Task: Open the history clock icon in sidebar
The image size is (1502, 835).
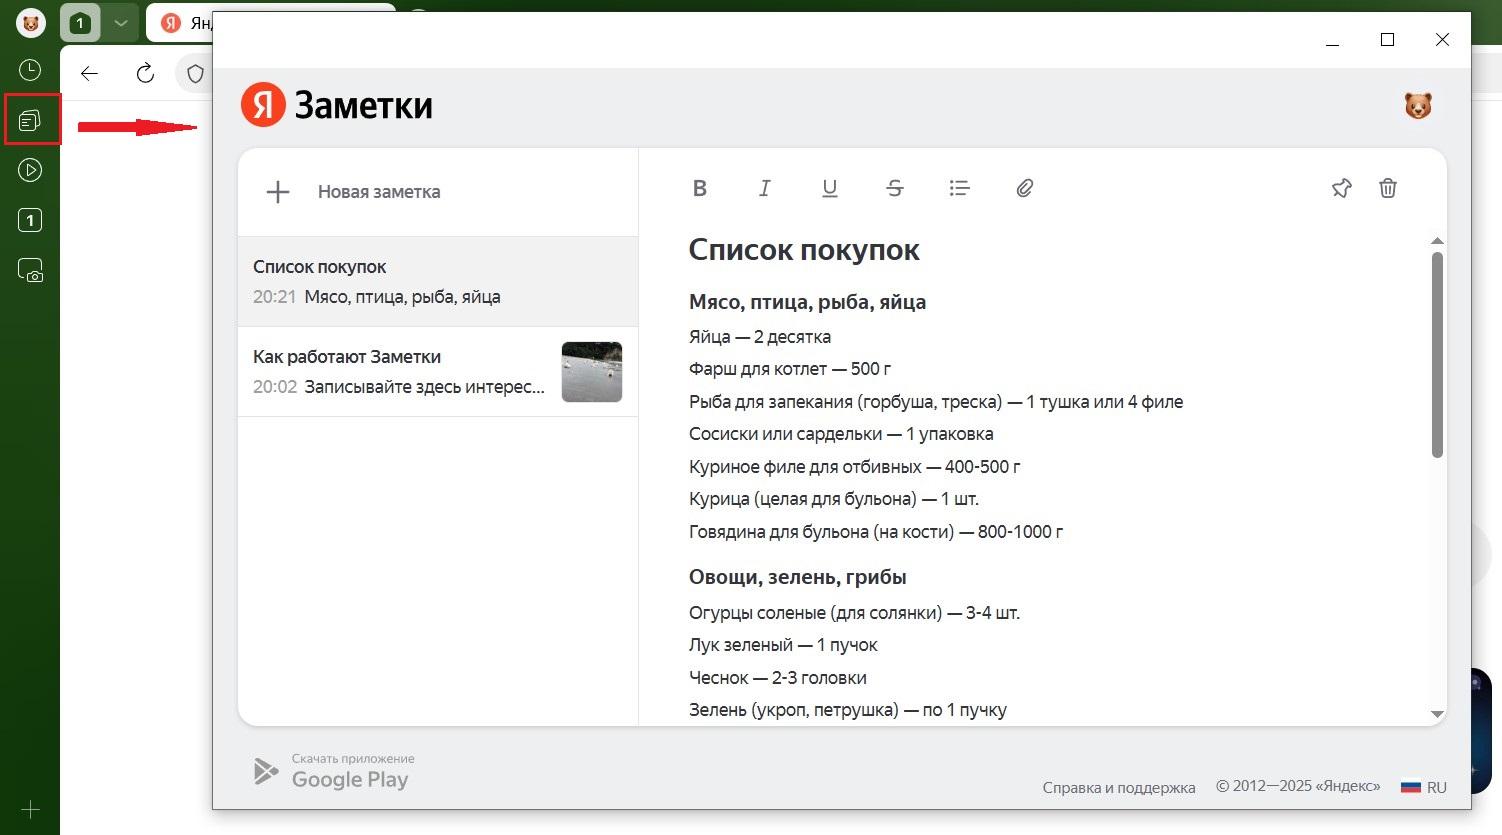Action: click(x=31, y=70)
